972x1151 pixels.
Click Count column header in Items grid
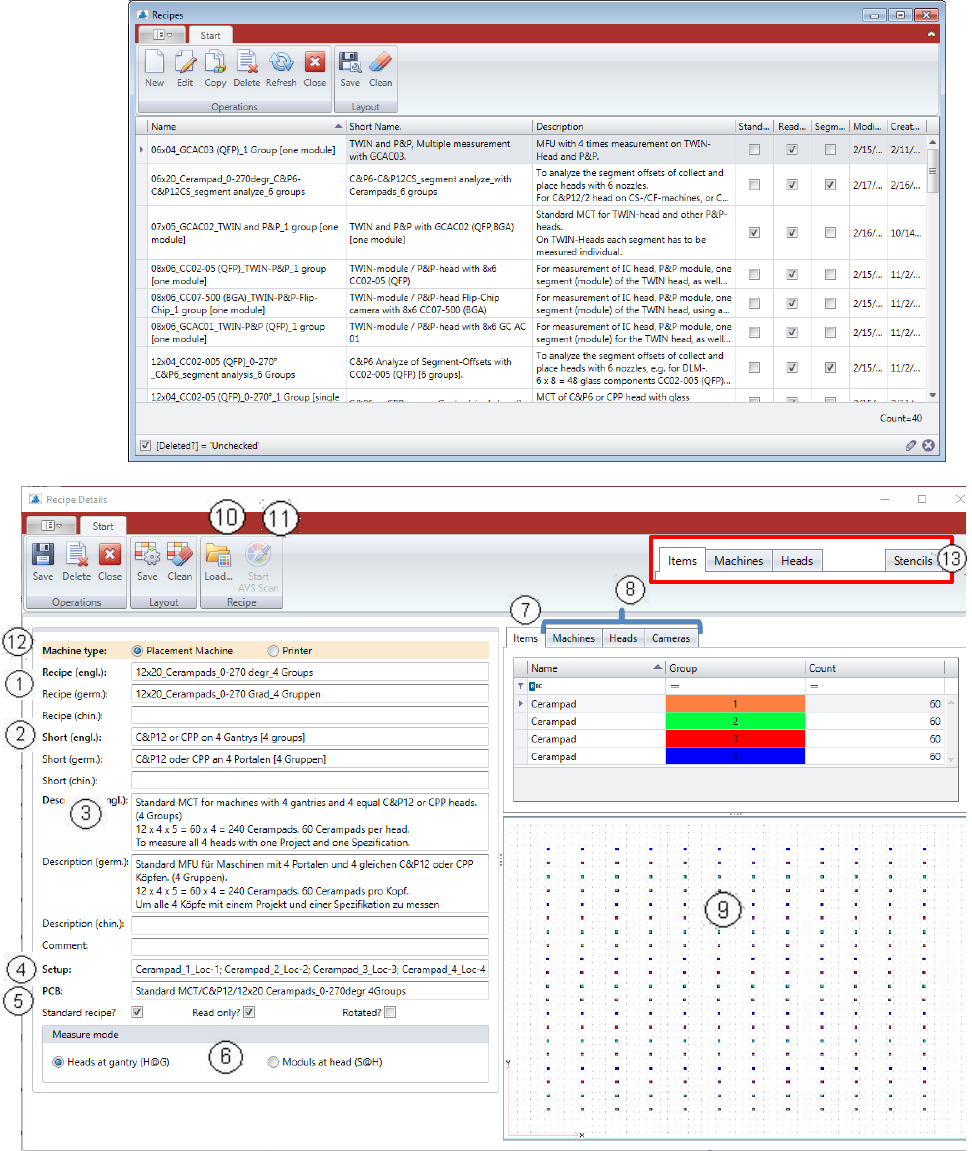click(875, 668)
